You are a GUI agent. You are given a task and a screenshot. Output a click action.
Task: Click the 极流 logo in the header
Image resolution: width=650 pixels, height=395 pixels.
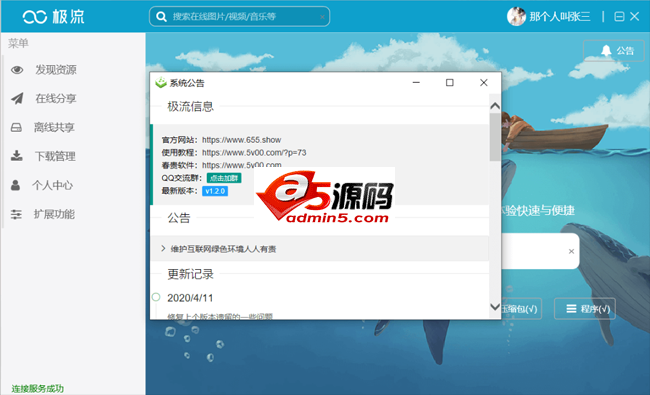[x=53, y=17]
